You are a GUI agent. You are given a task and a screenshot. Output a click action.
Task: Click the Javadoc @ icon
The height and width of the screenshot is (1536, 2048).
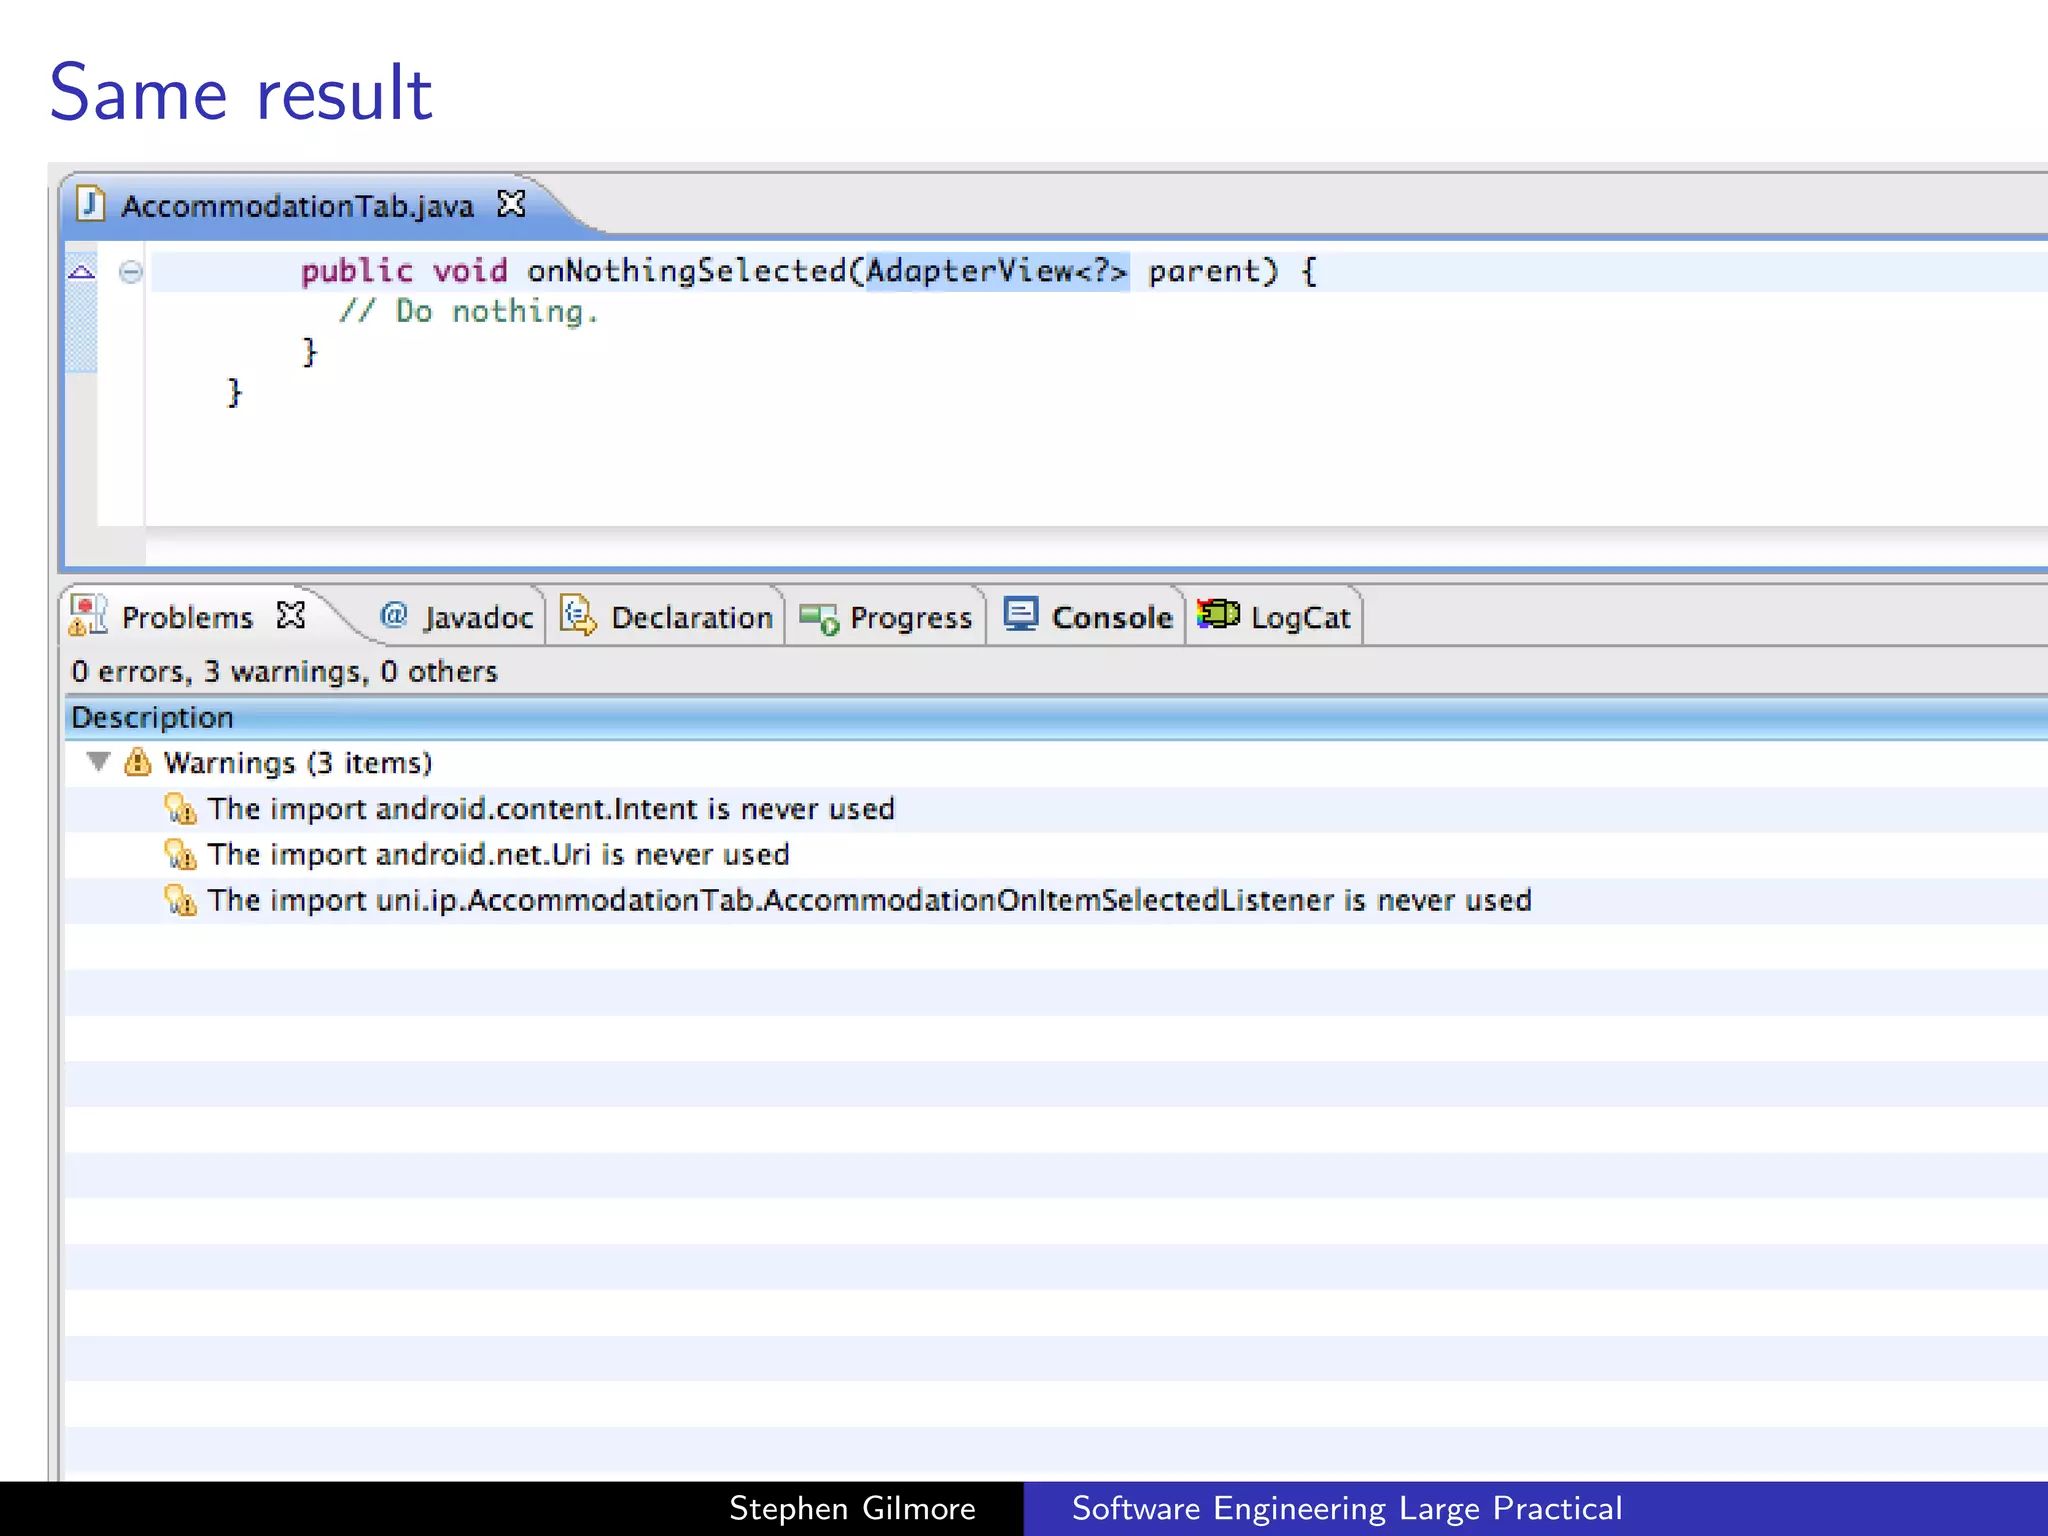coord(394,614)
